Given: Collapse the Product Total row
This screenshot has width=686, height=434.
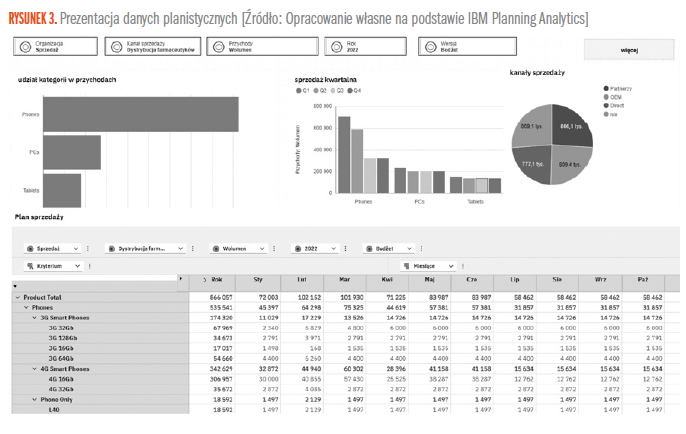Looking at the screenshot, I should click(17, 298).
